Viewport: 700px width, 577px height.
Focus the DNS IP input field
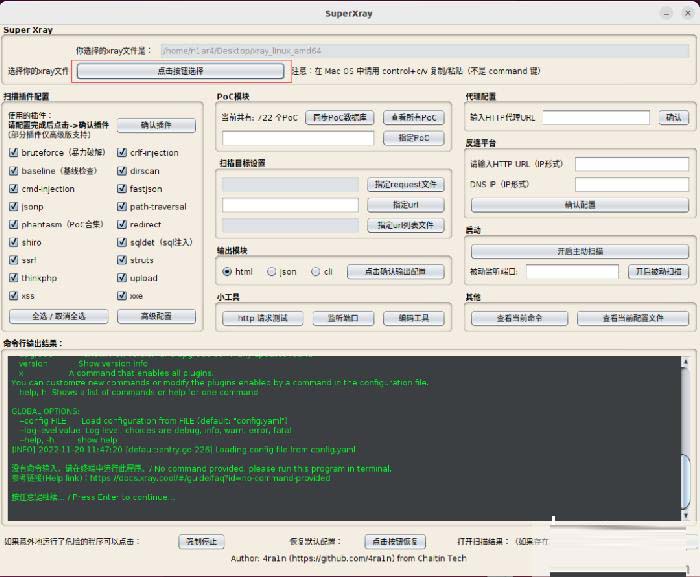coord(632,184)
